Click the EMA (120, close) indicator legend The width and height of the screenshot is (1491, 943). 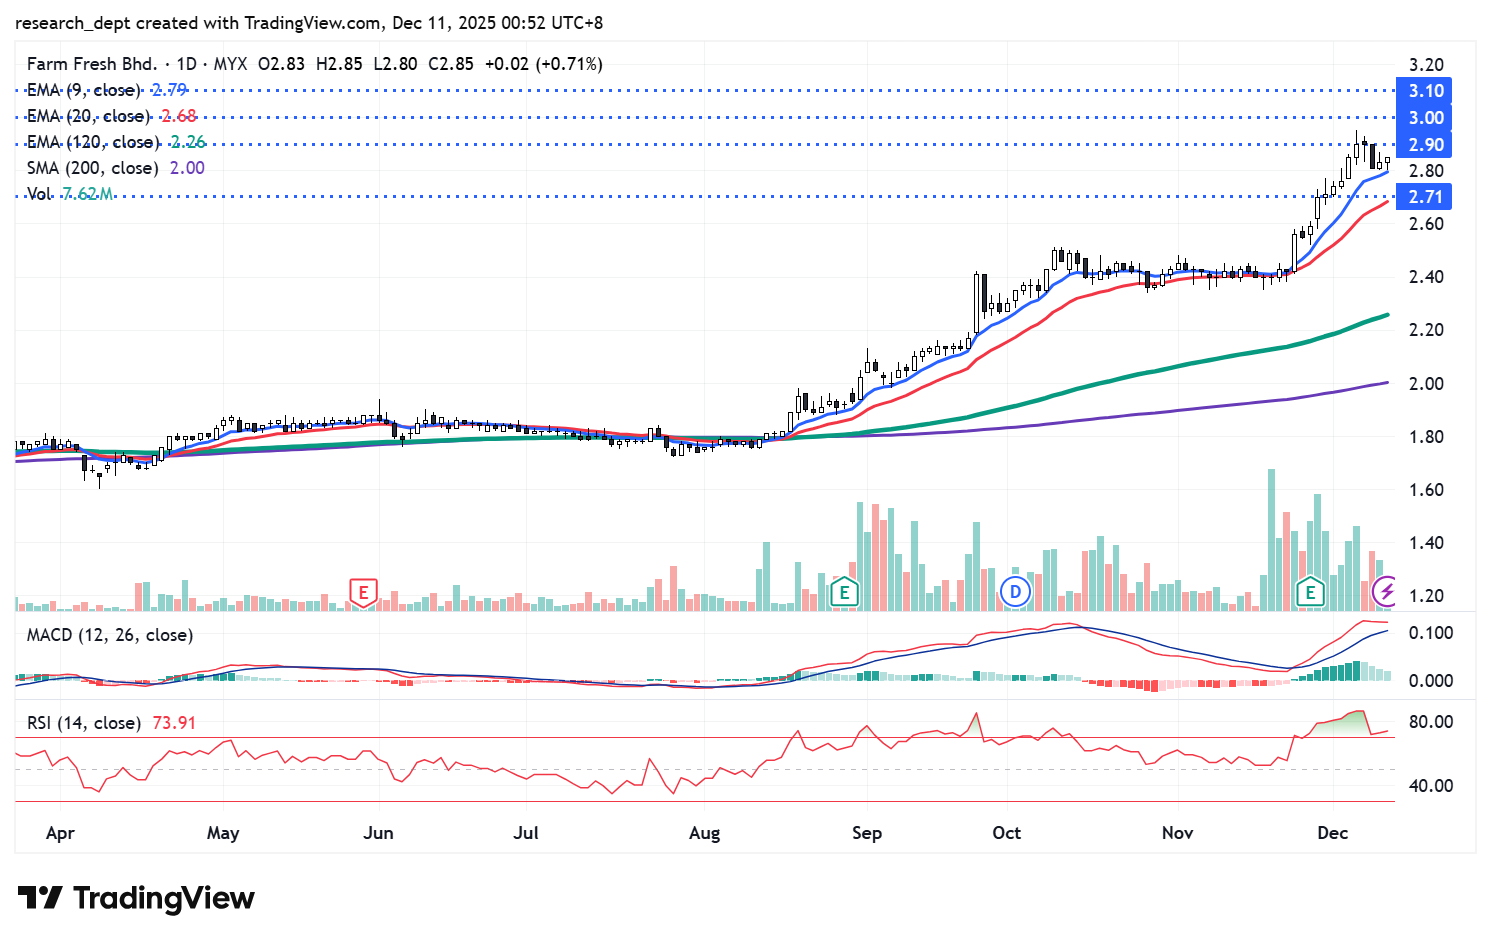(92, 142)
